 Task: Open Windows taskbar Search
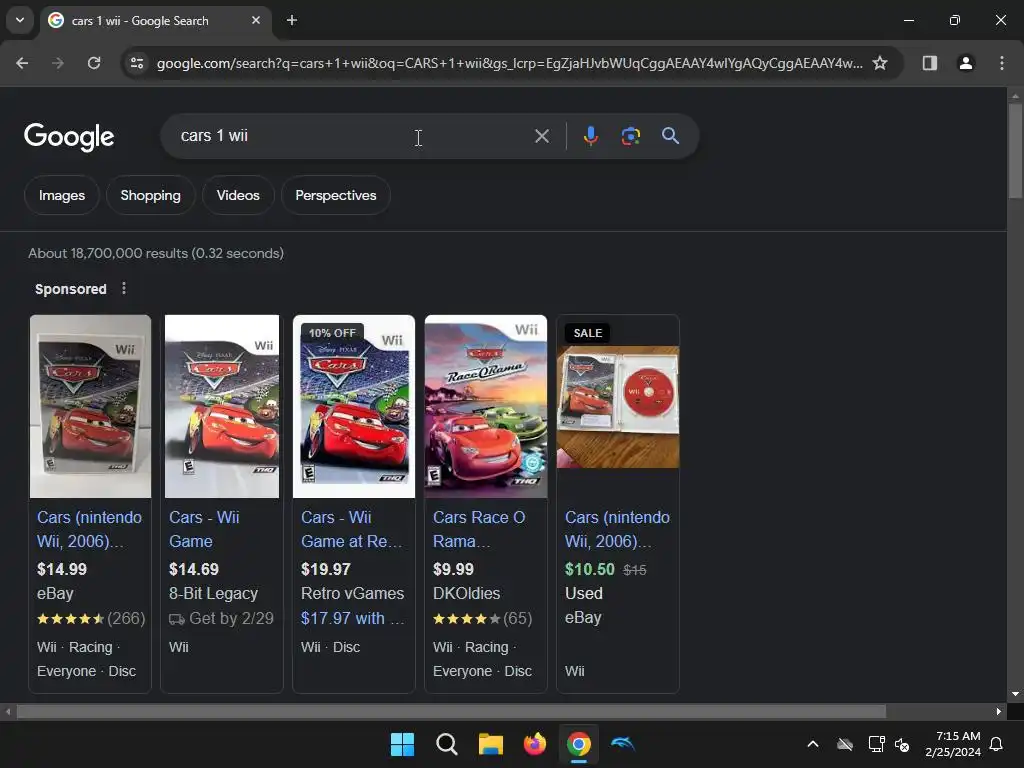pos(447,744)
